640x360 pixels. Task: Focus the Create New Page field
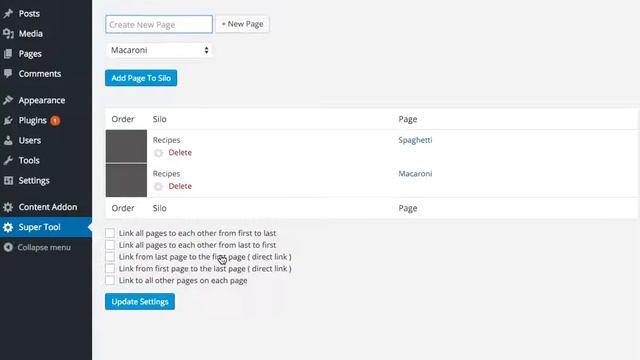click(x=159, y=24)
